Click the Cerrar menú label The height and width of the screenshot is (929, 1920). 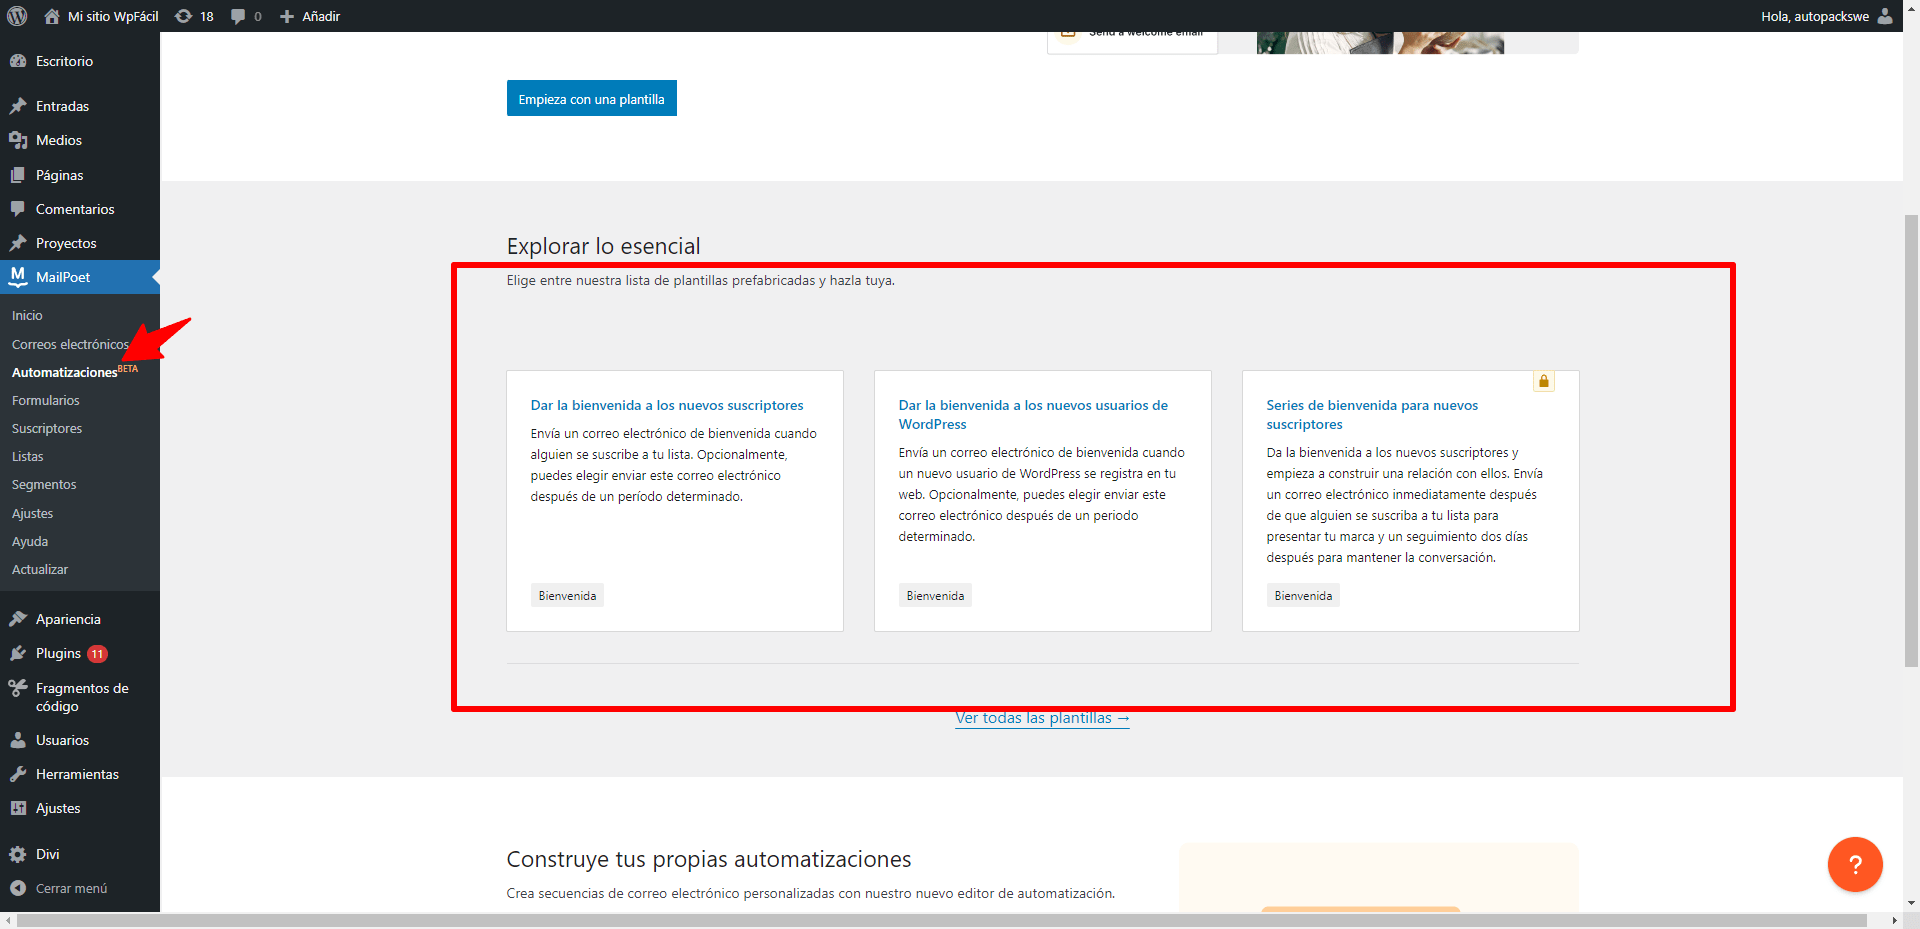click(71, 888)
